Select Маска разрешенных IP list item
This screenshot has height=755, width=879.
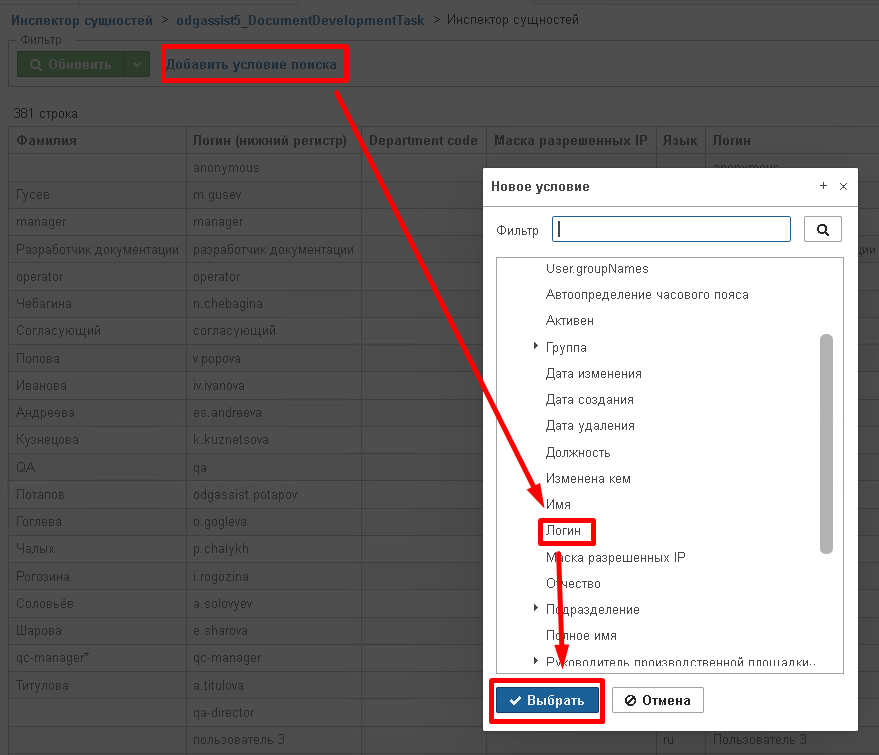[x=616, y=557]
